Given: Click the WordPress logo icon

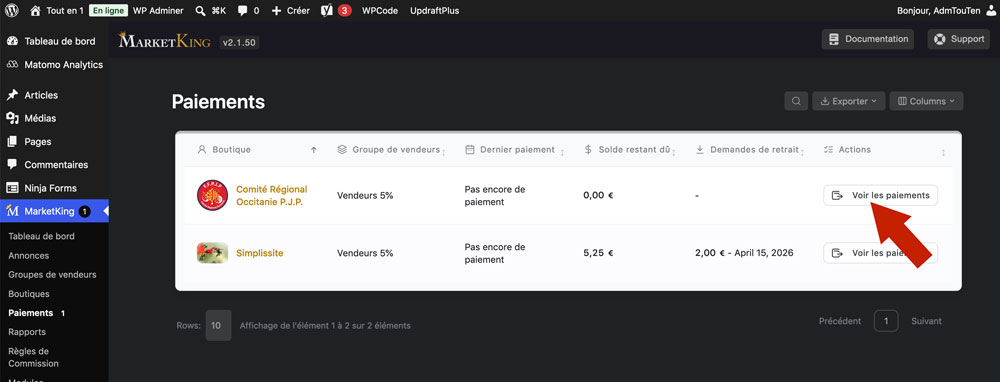Looking at the screenshot, I should pyautogui.click(x=11, y=10).
